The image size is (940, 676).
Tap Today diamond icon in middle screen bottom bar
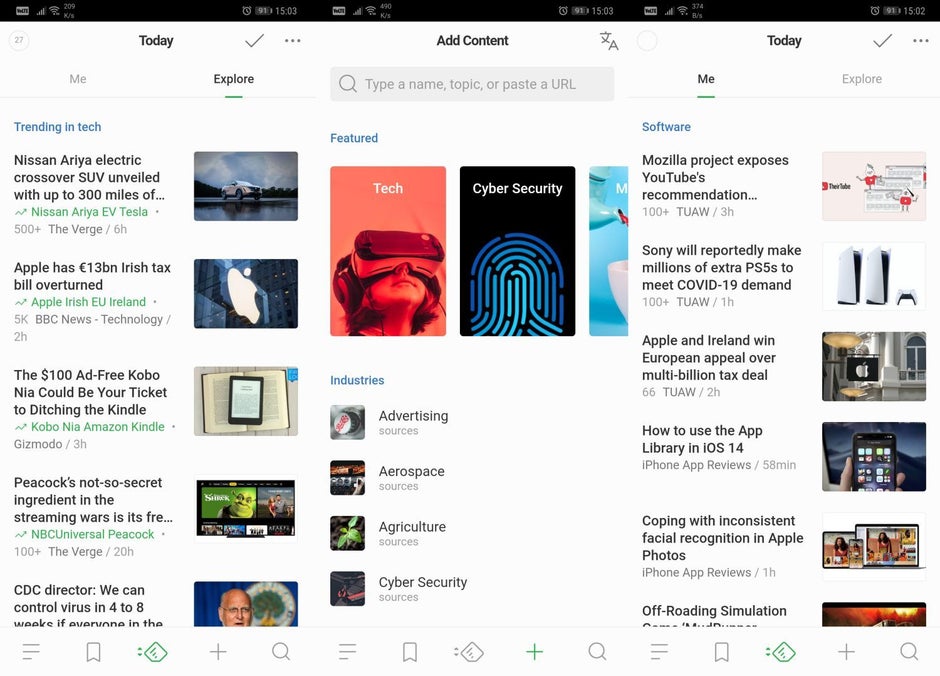469,651
